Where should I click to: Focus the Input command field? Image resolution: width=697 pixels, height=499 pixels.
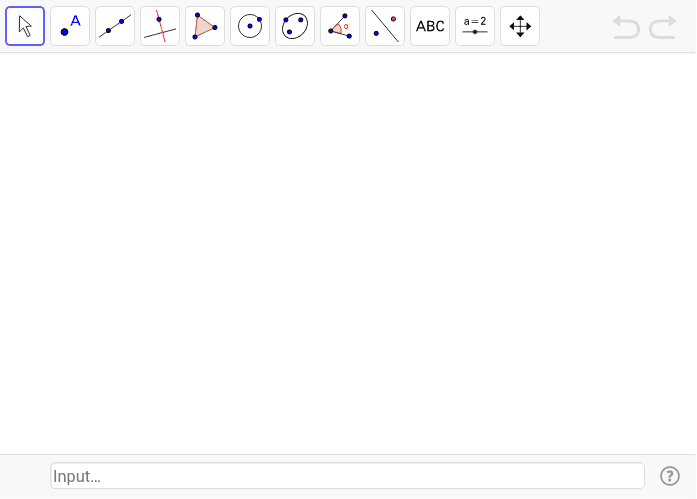pyautogui.click(x=347, y=476)
